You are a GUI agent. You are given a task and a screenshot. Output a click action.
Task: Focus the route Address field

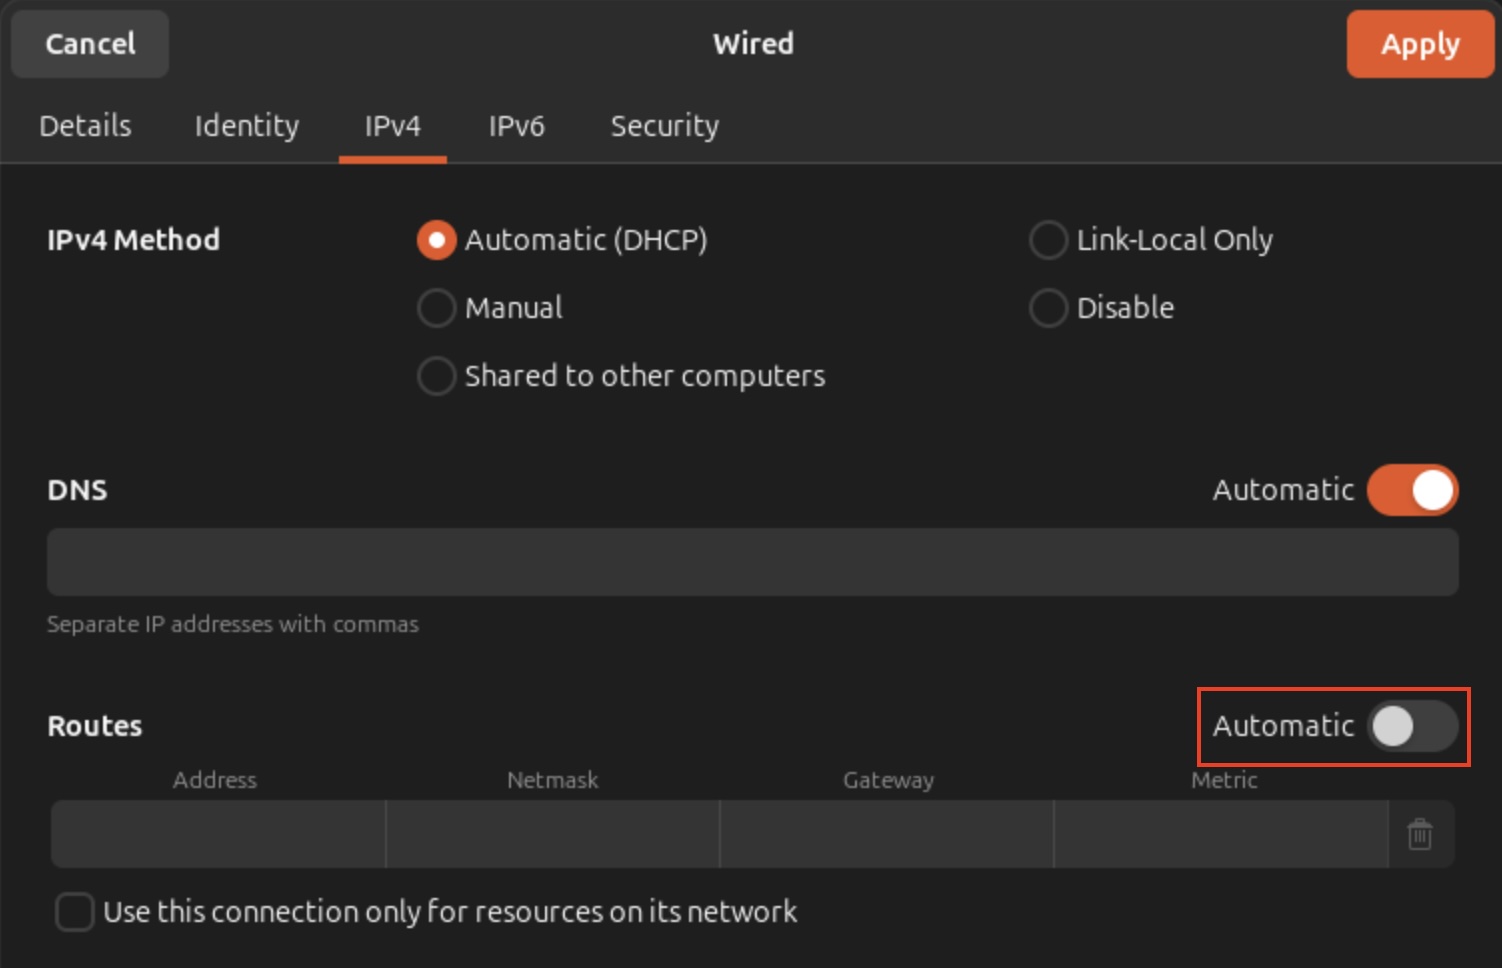pos(218,834)
